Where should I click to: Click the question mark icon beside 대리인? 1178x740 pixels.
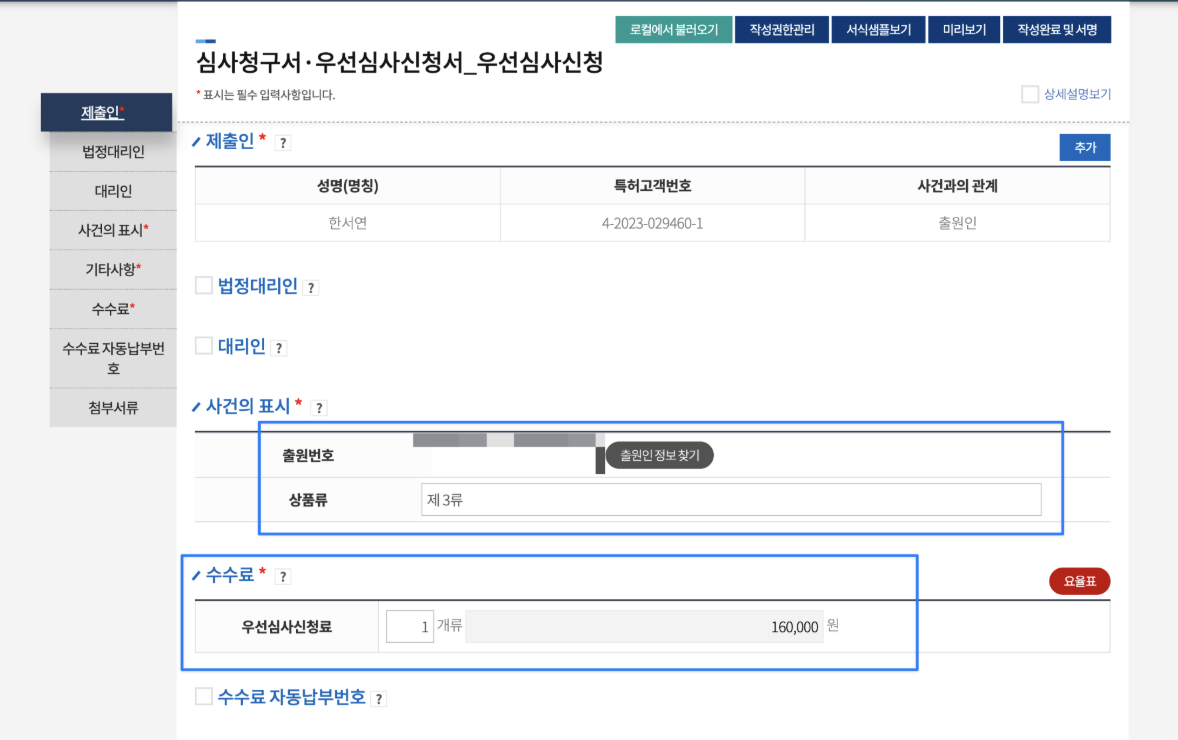click(x=278, y=346)
